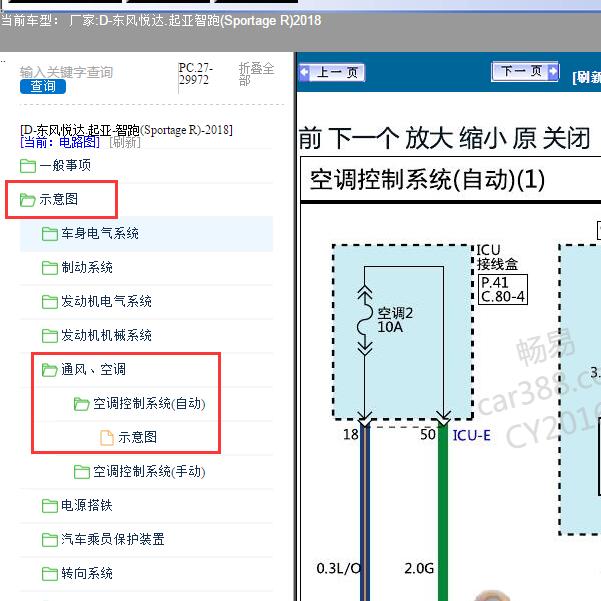Click the folder icon beside 发动机机械系统

[50, 336]
